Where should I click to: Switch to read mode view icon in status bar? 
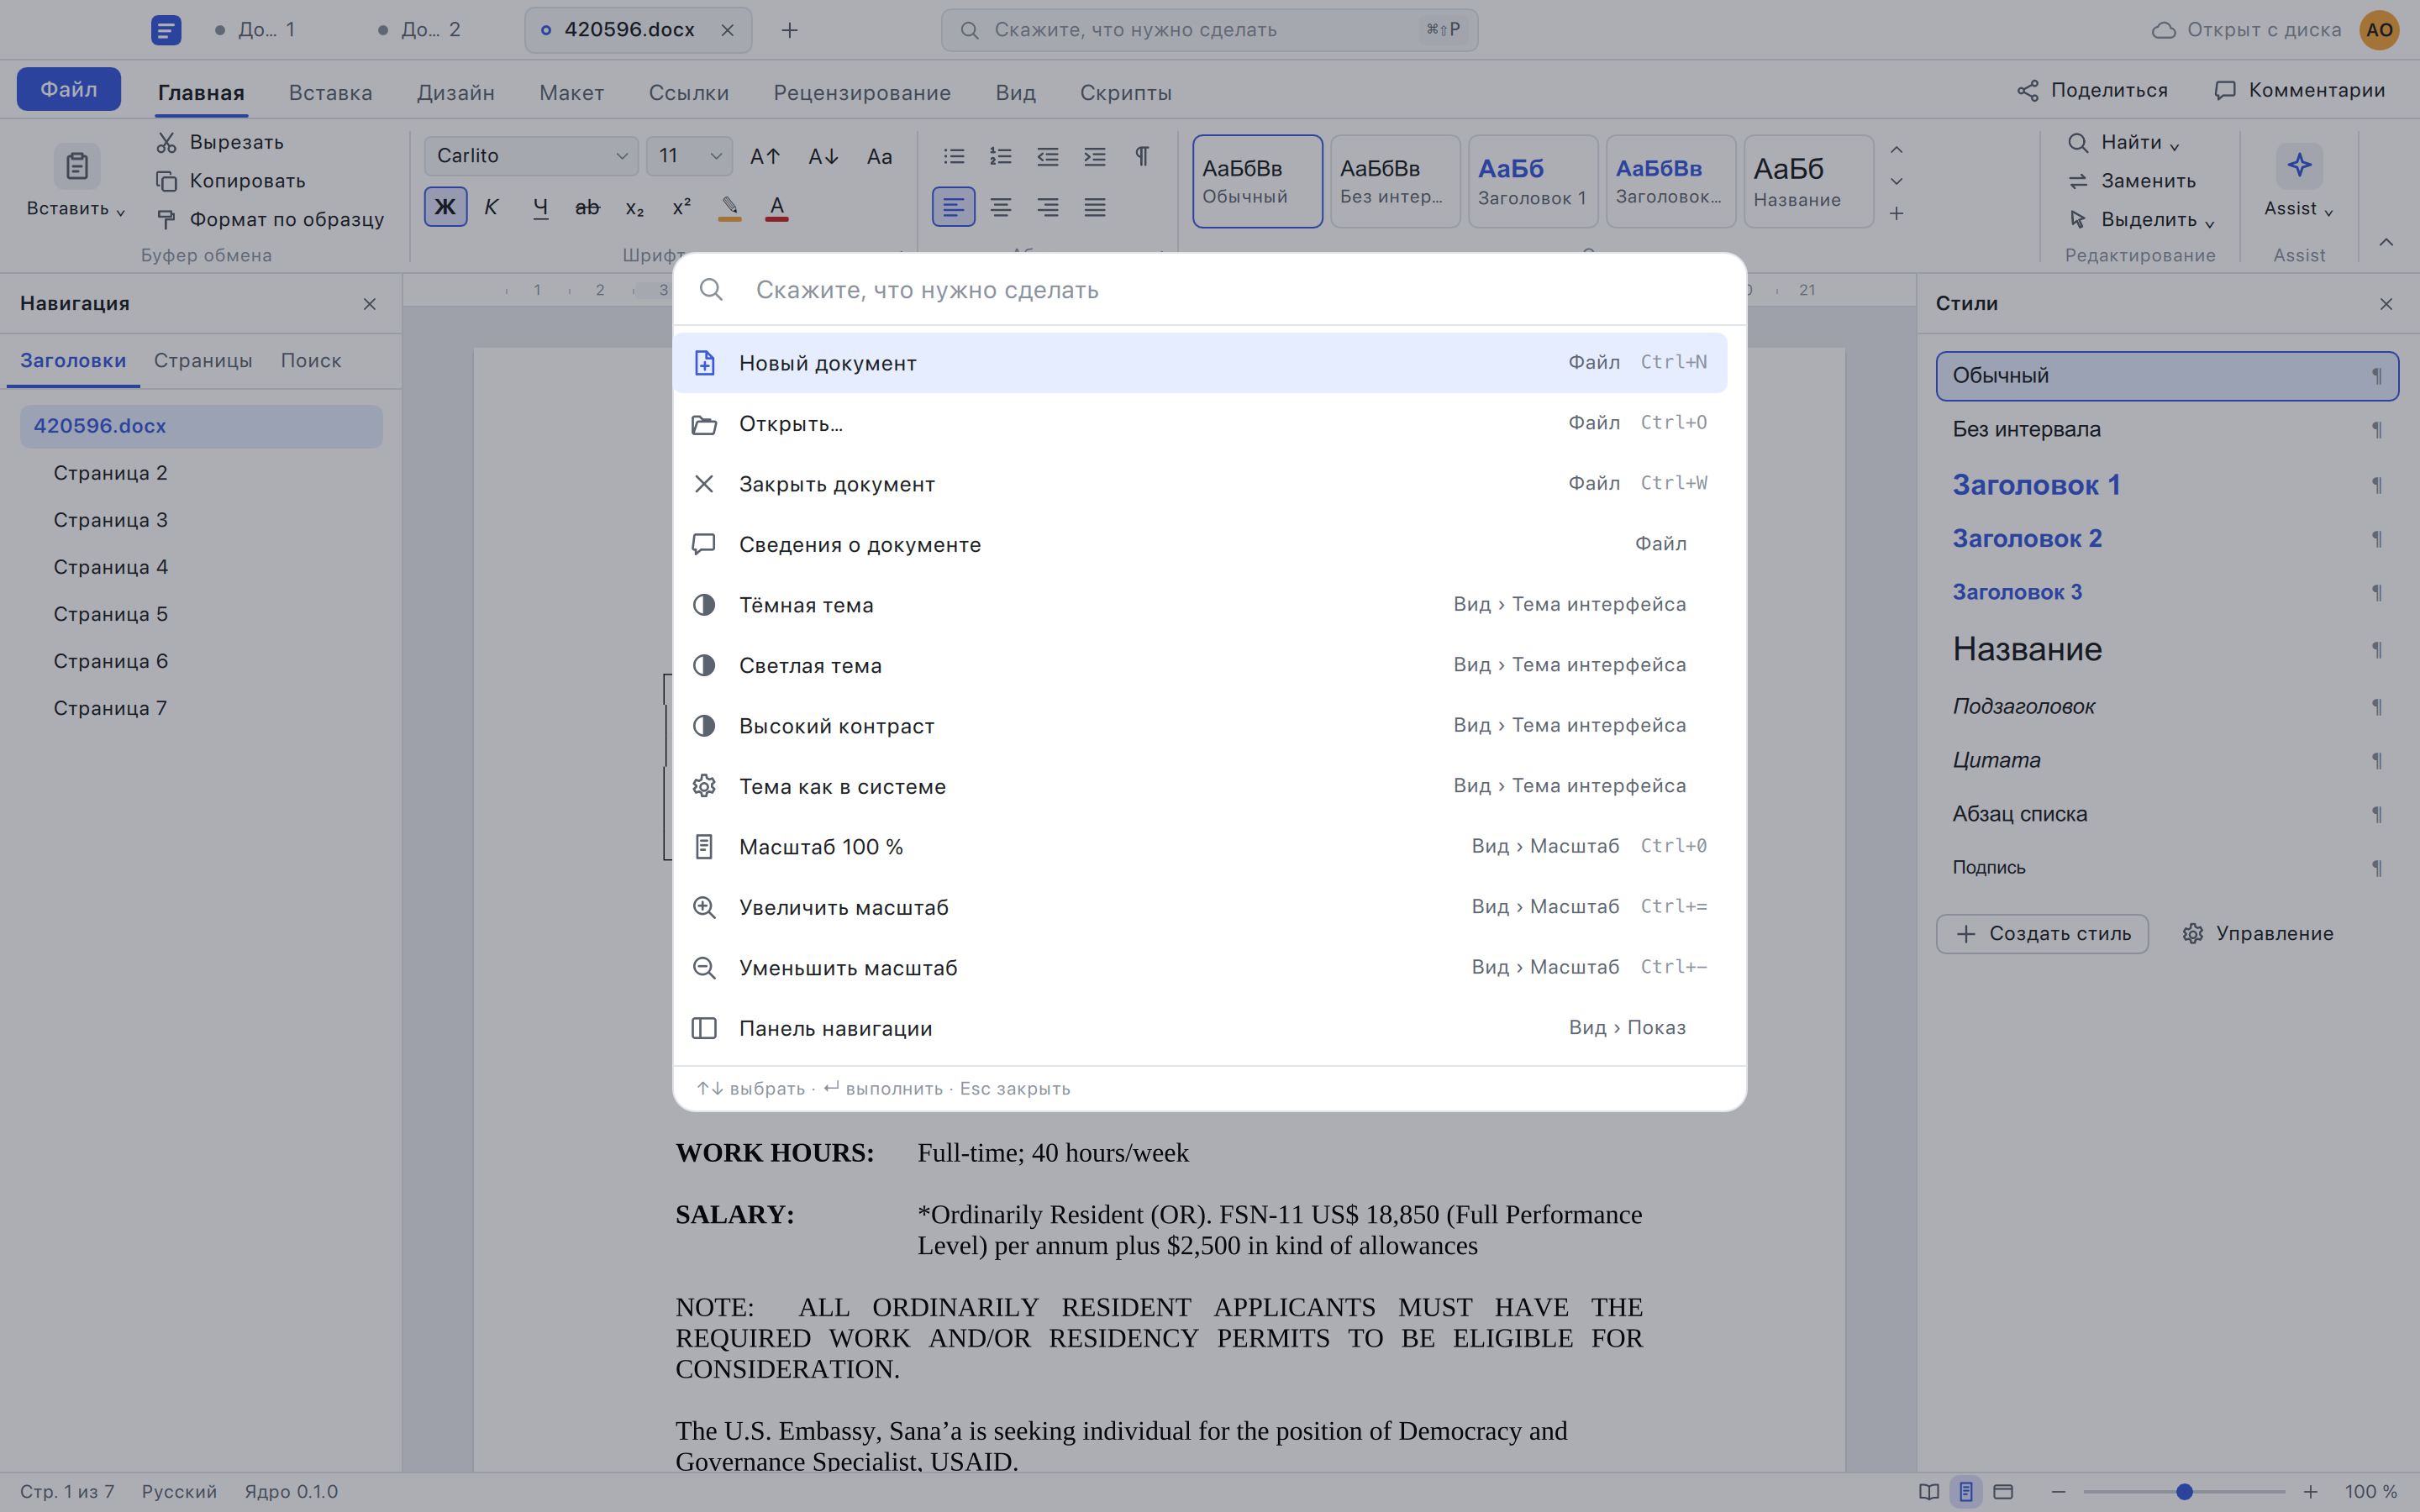point(1929,1491)
